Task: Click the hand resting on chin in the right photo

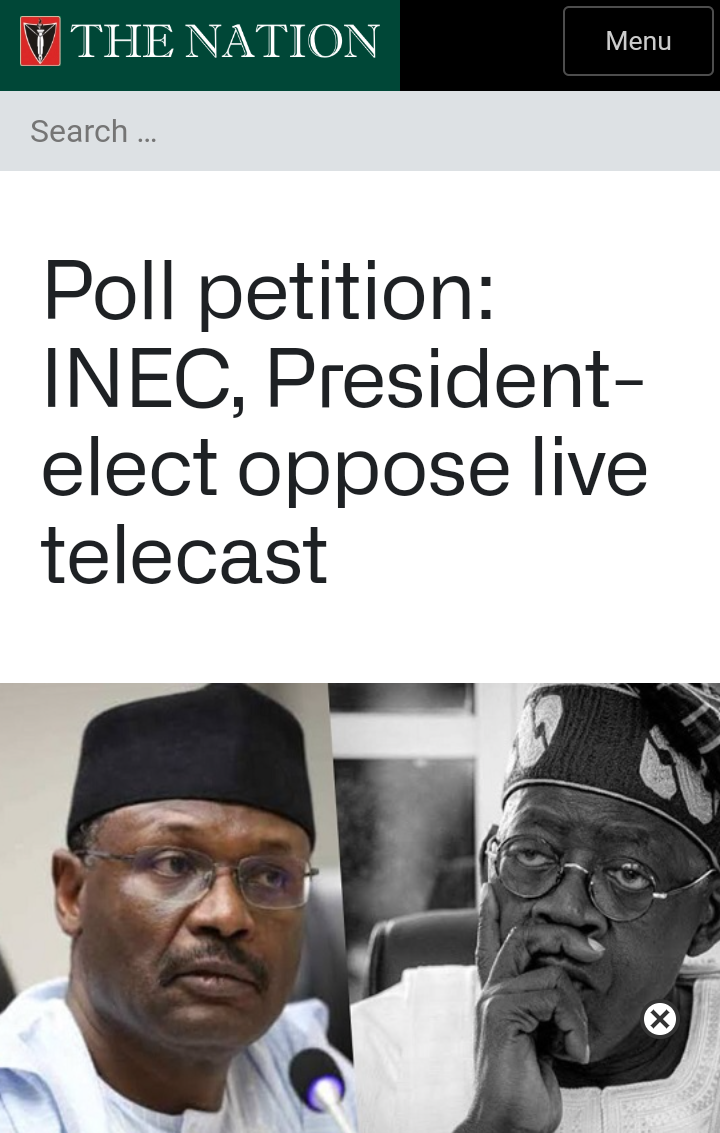Action: [531, 1012]
